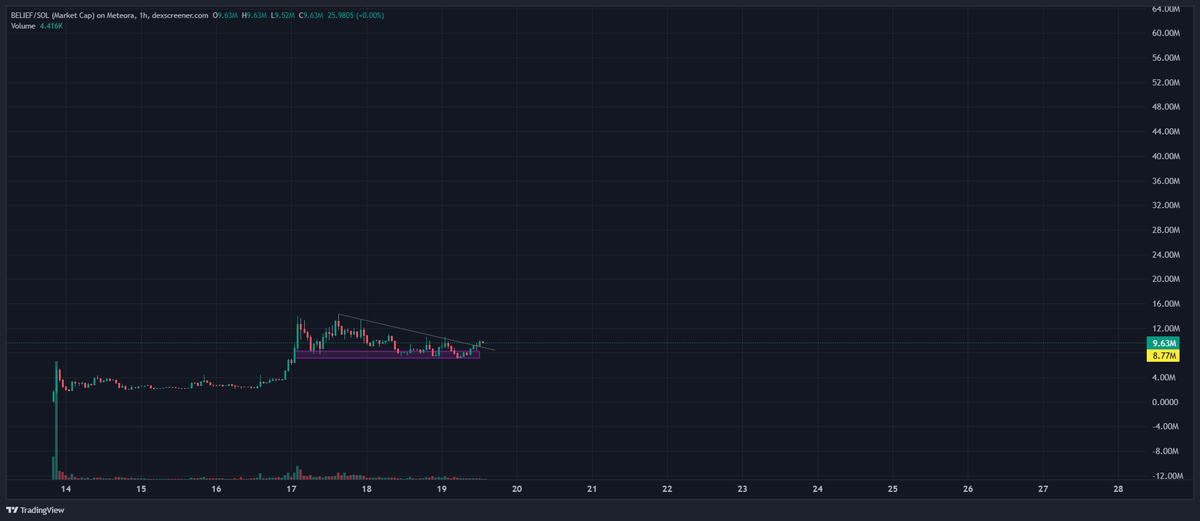1200x521 pixels.
Task: Click the 52.00M price axis label
Action: 1166,82
